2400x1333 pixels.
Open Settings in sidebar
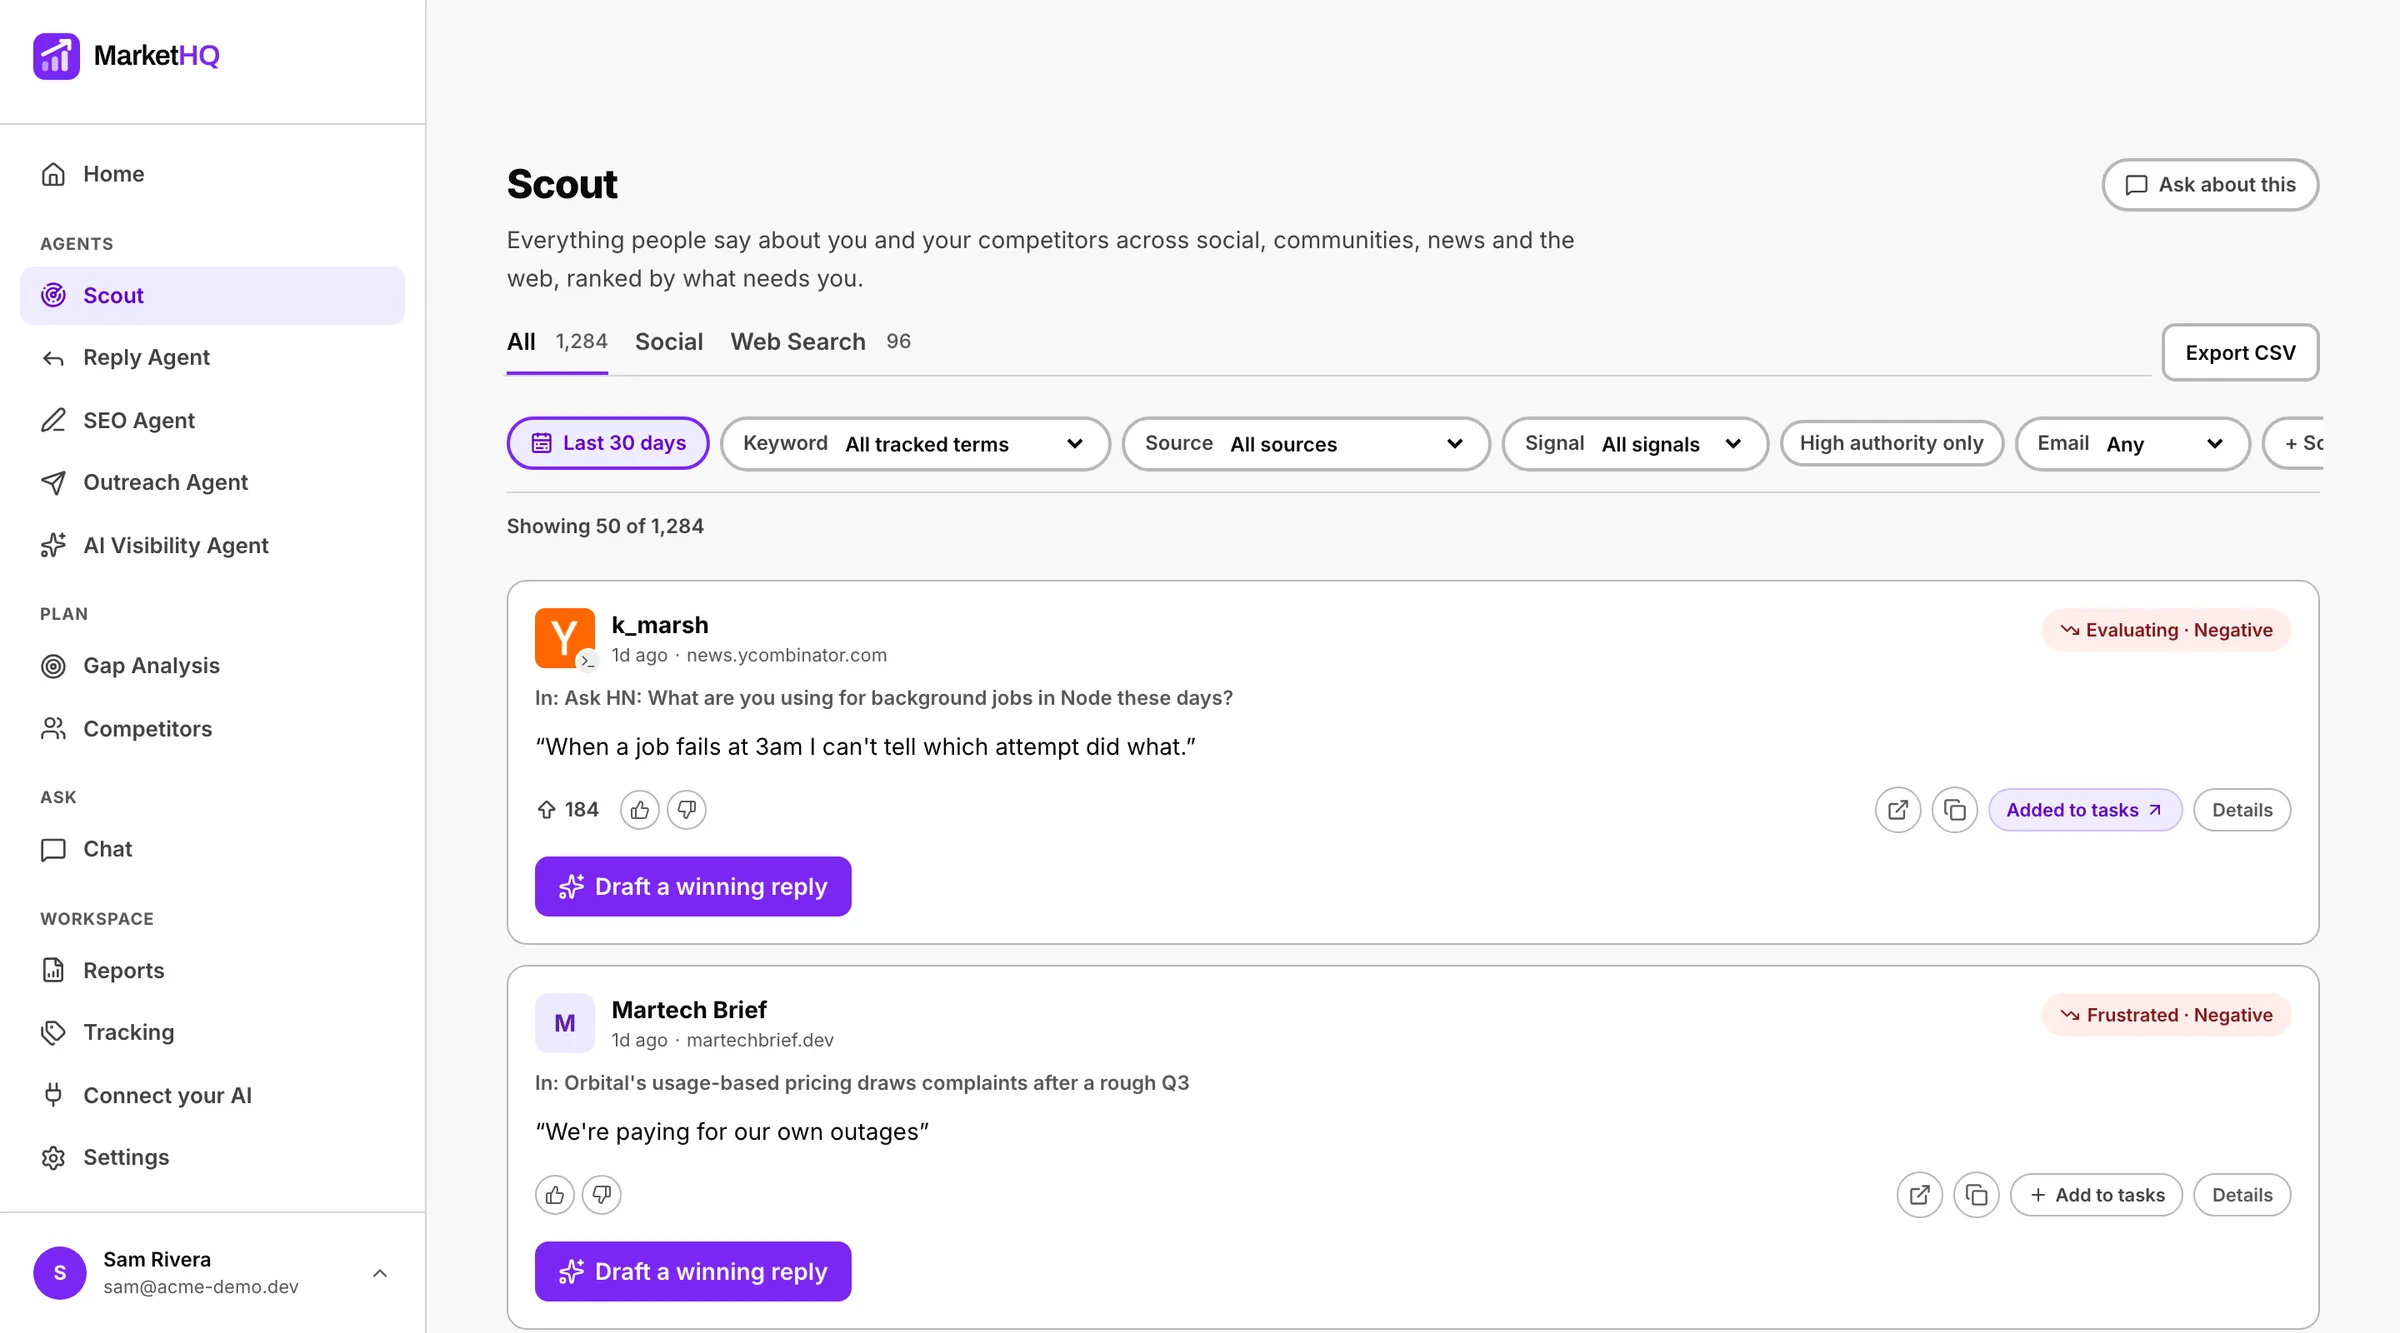pos(212,1157)
